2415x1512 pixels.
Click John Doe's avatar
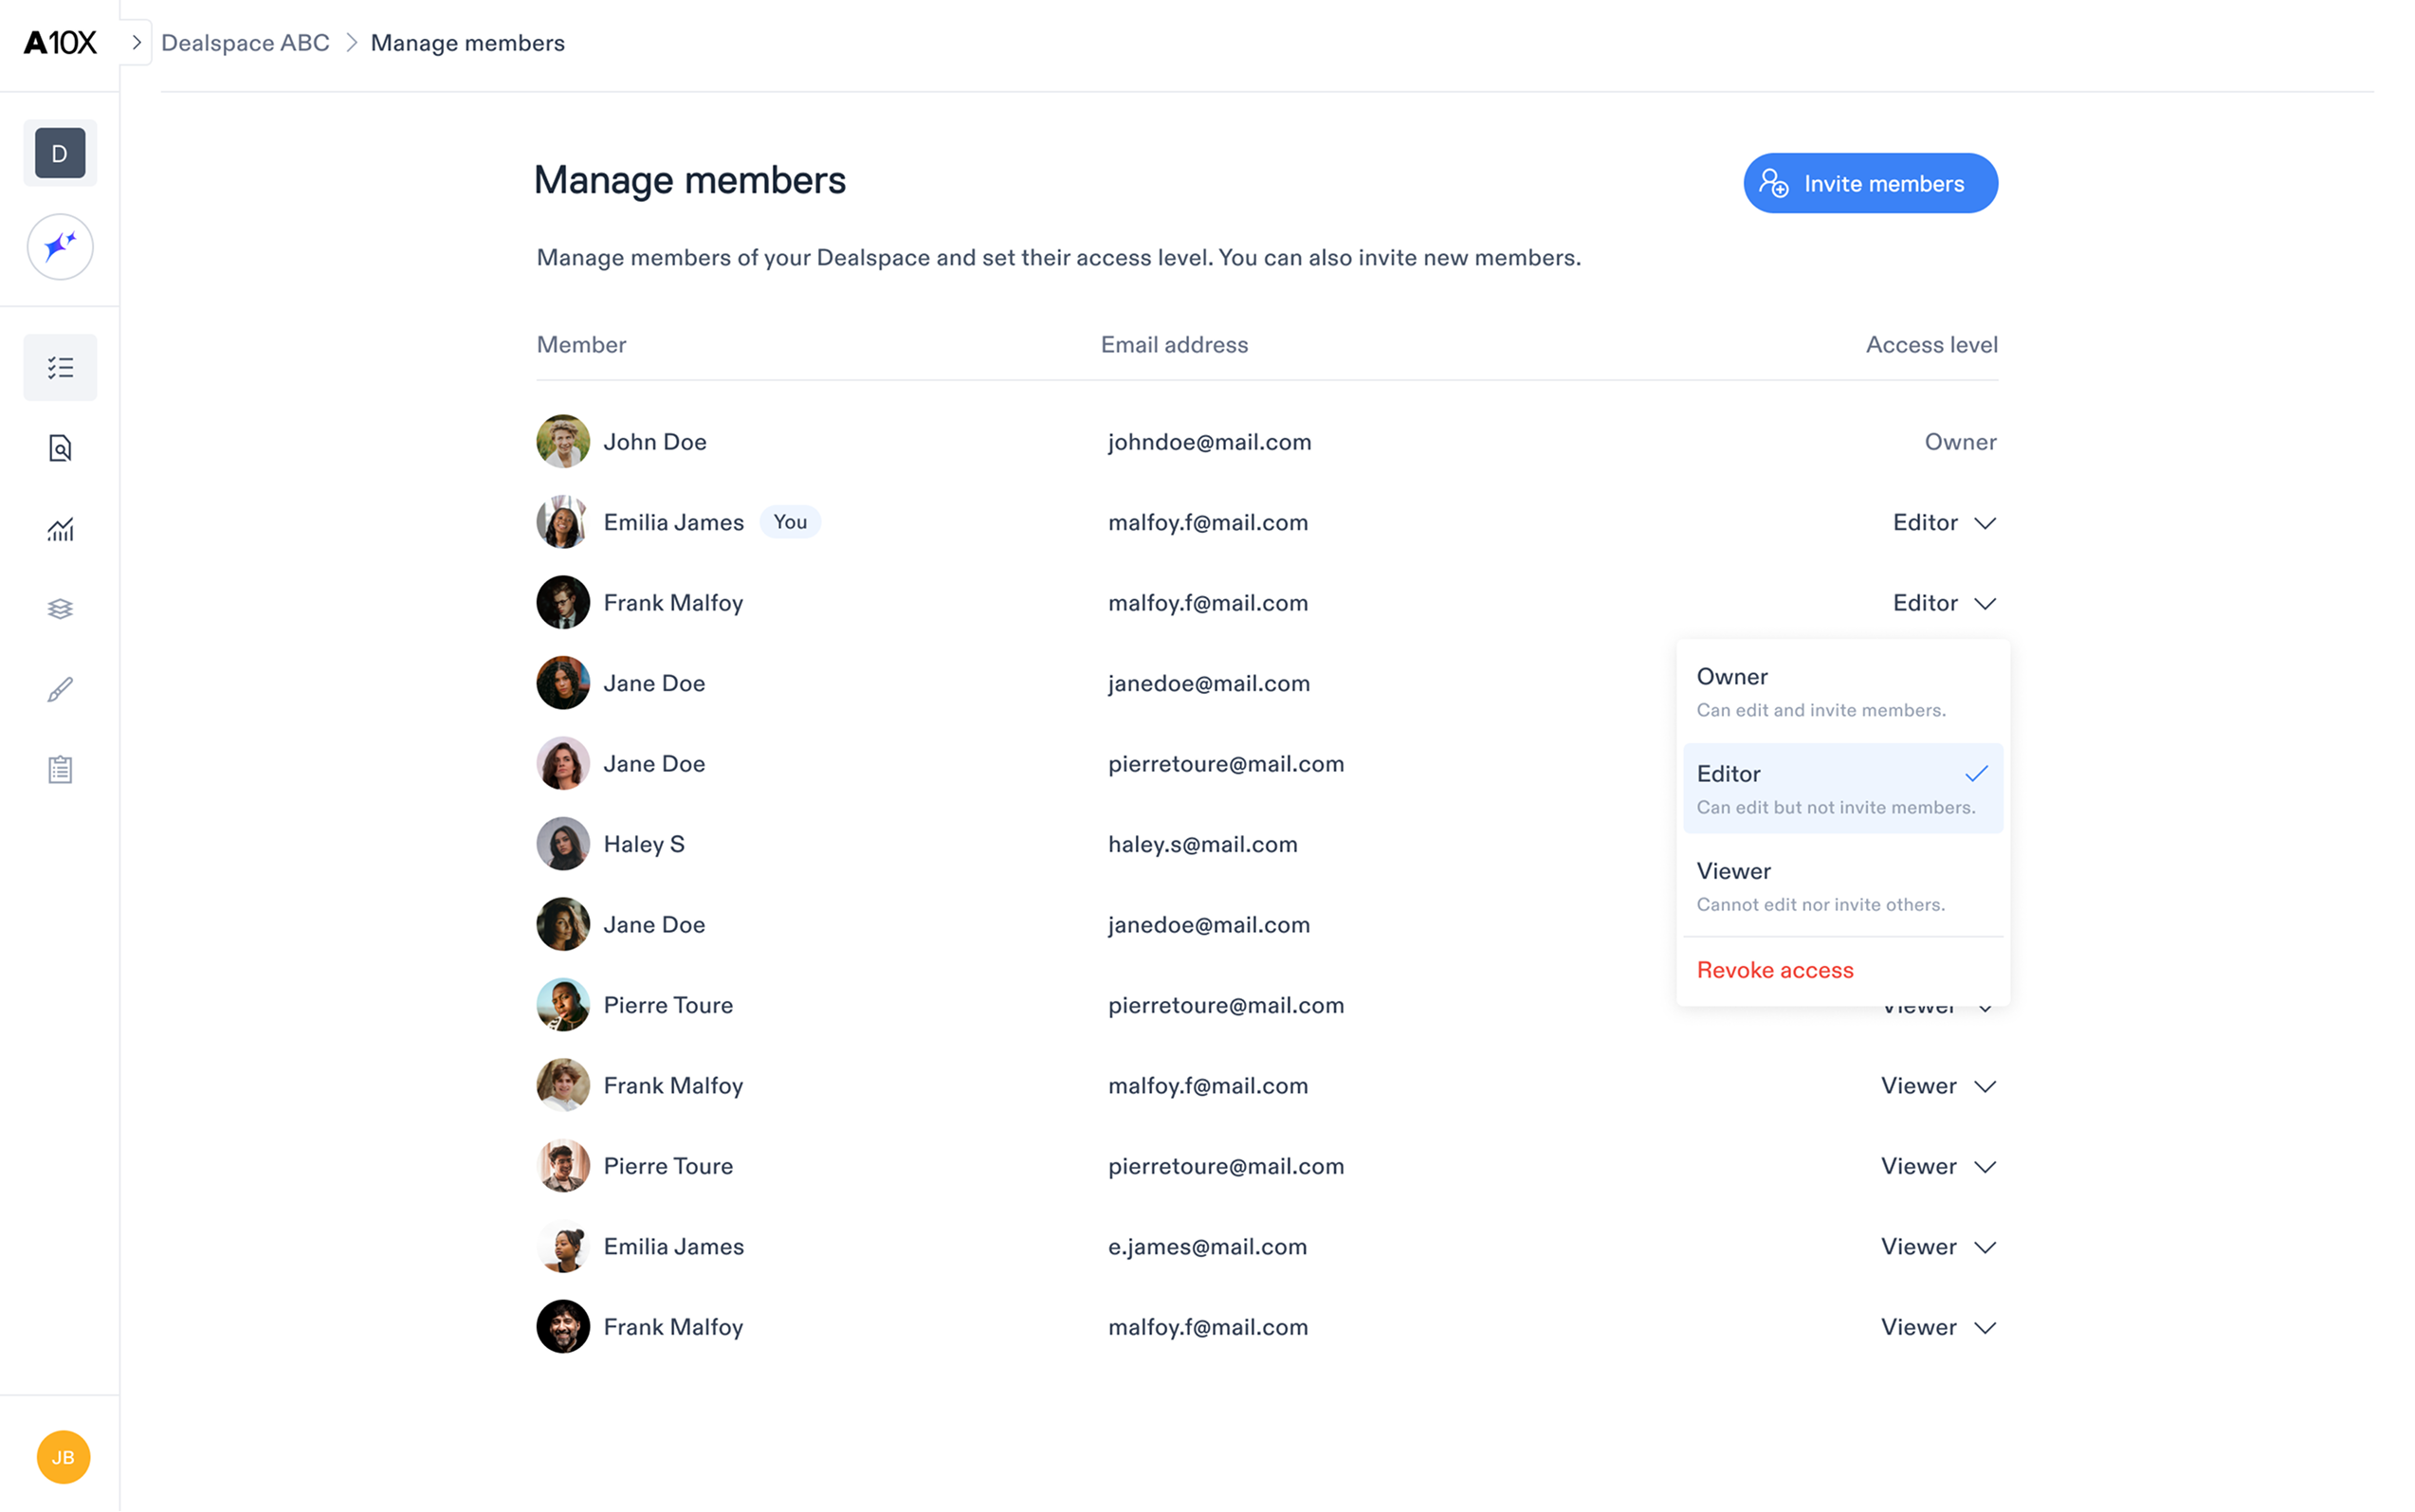(x=563, y=441)
